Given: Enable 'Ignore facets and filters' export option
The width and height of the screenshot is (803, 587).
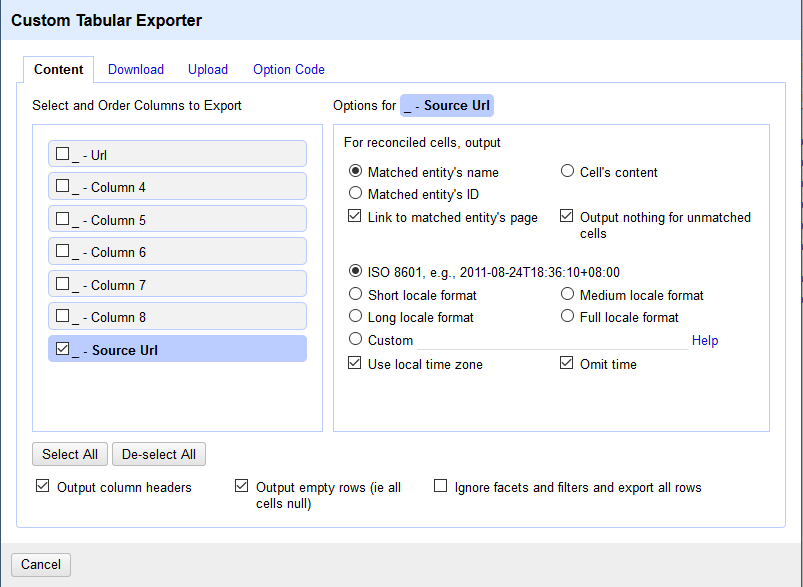Looking at the screenshot, I should [x=440, y=485].
